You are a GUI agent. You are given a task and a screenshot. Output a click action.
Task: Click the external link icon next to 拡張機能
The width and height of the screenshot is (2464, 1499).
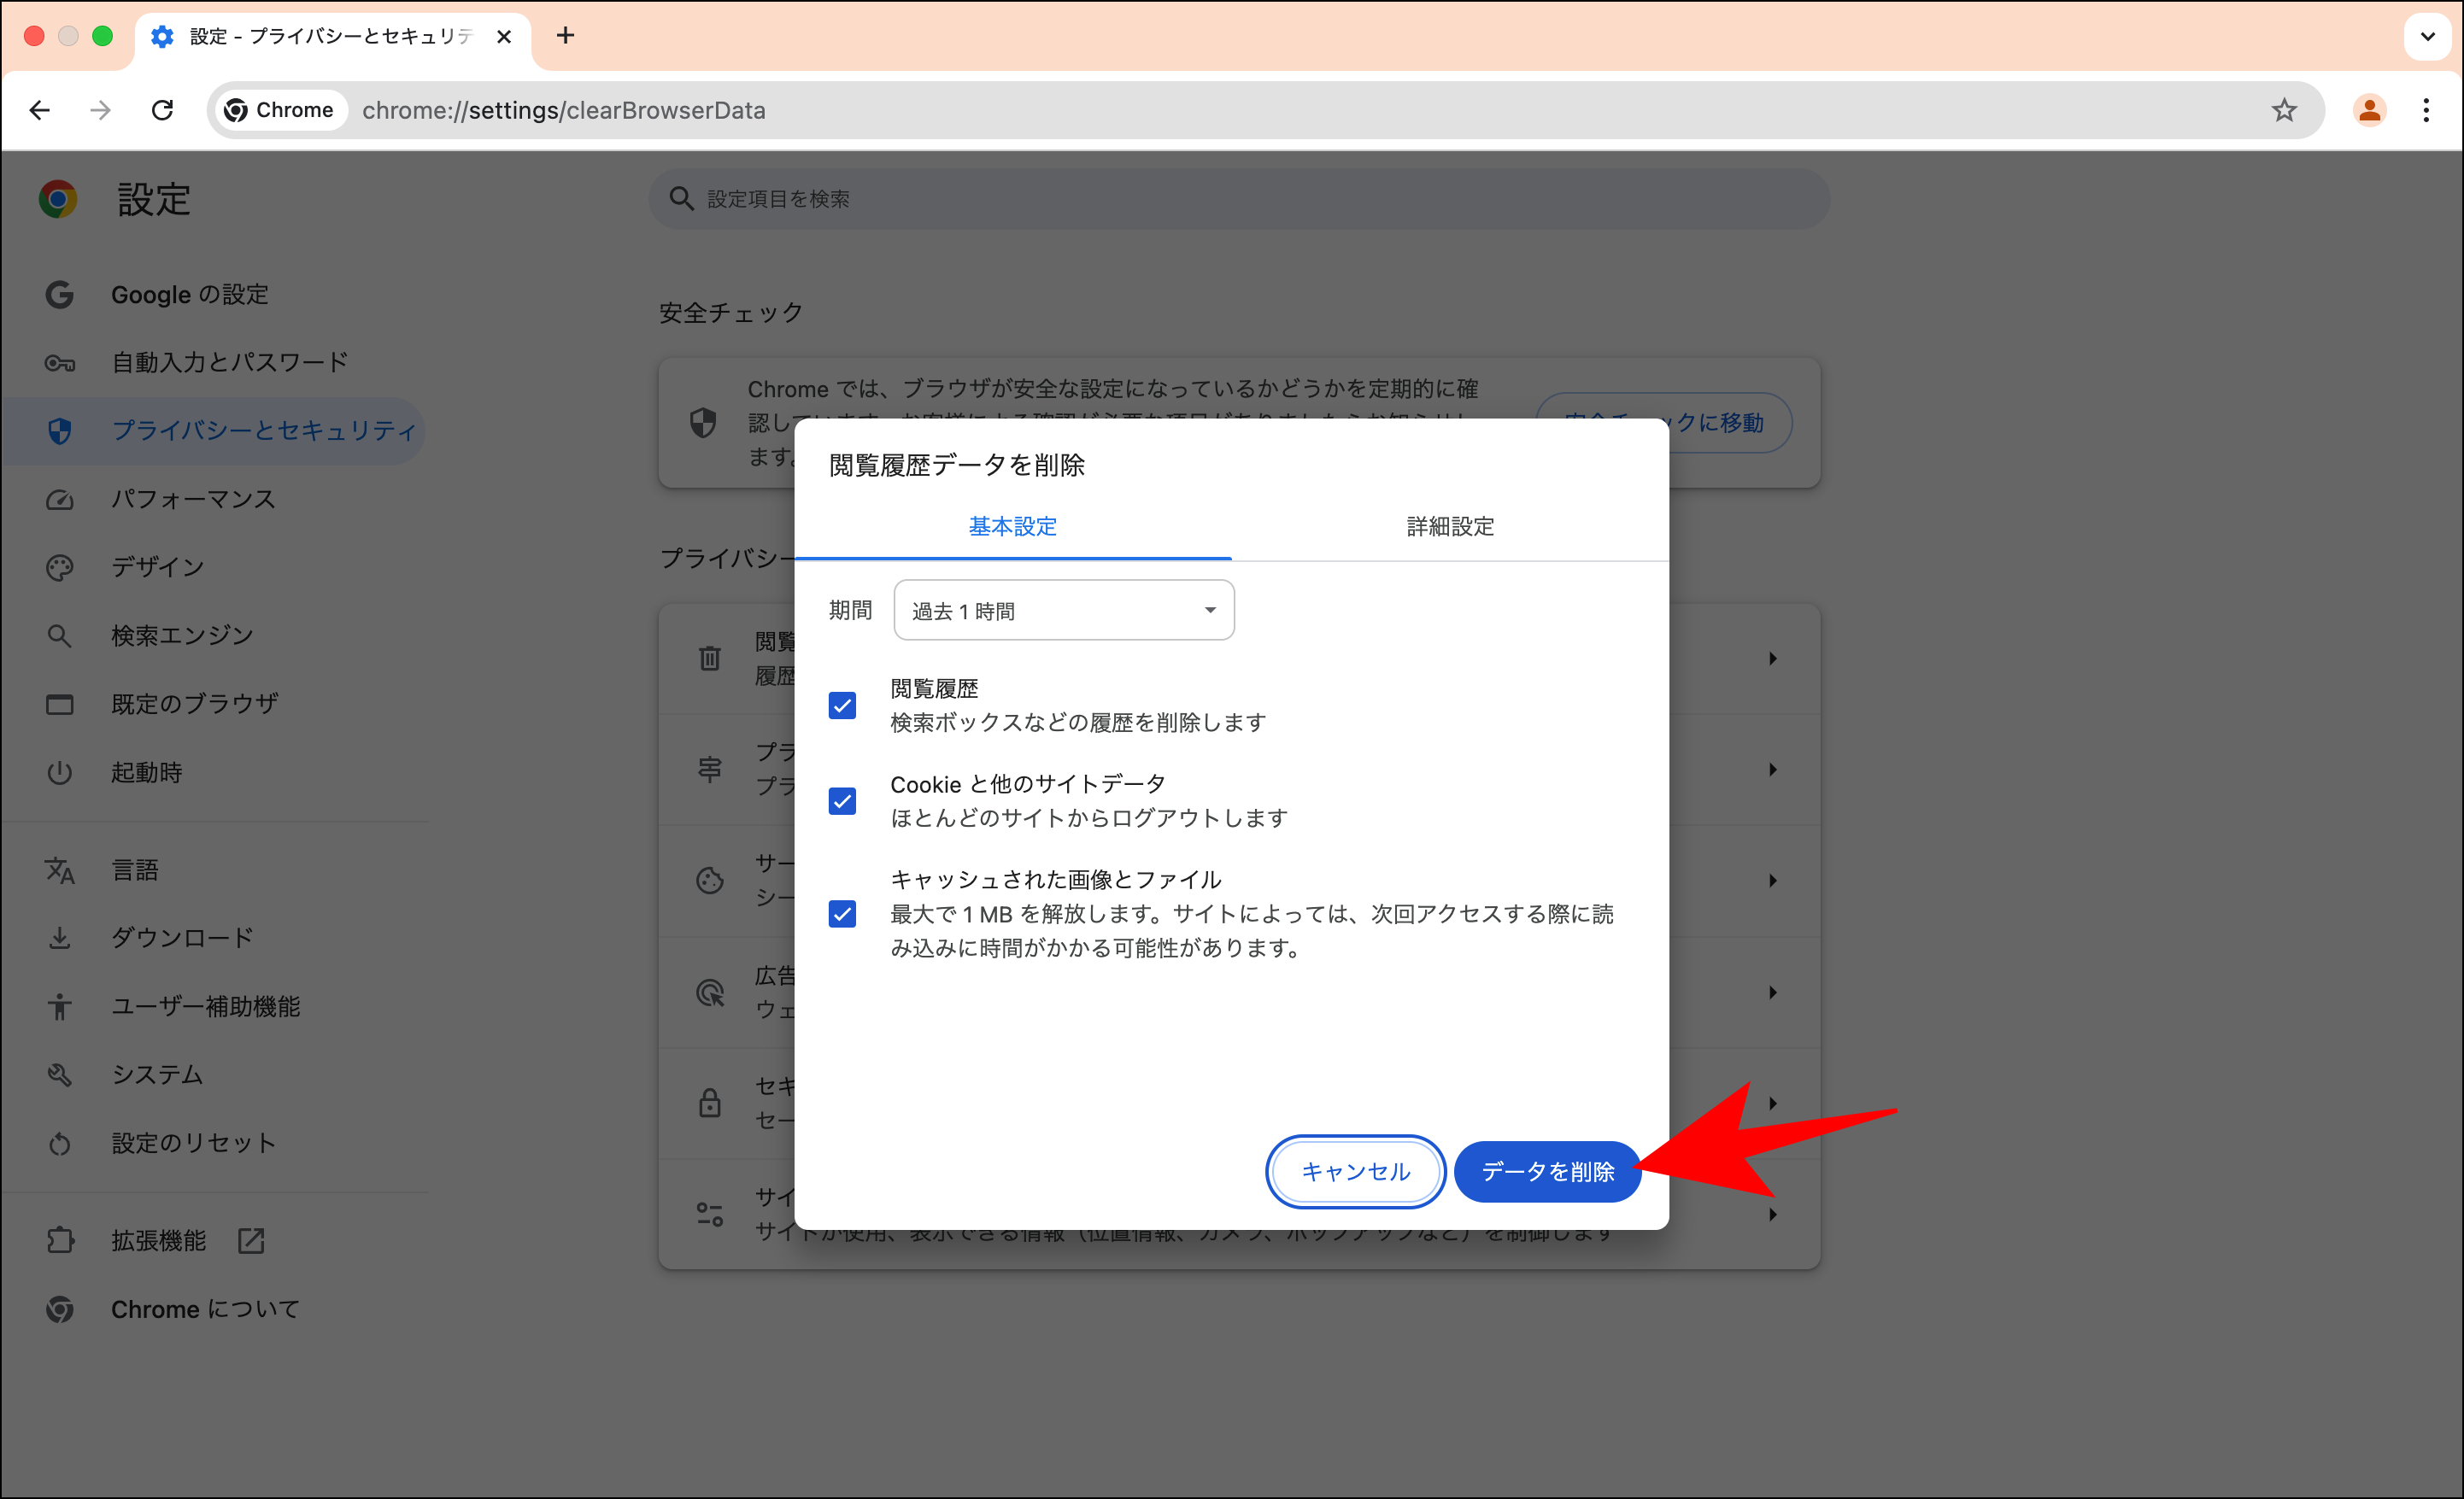251,1241
